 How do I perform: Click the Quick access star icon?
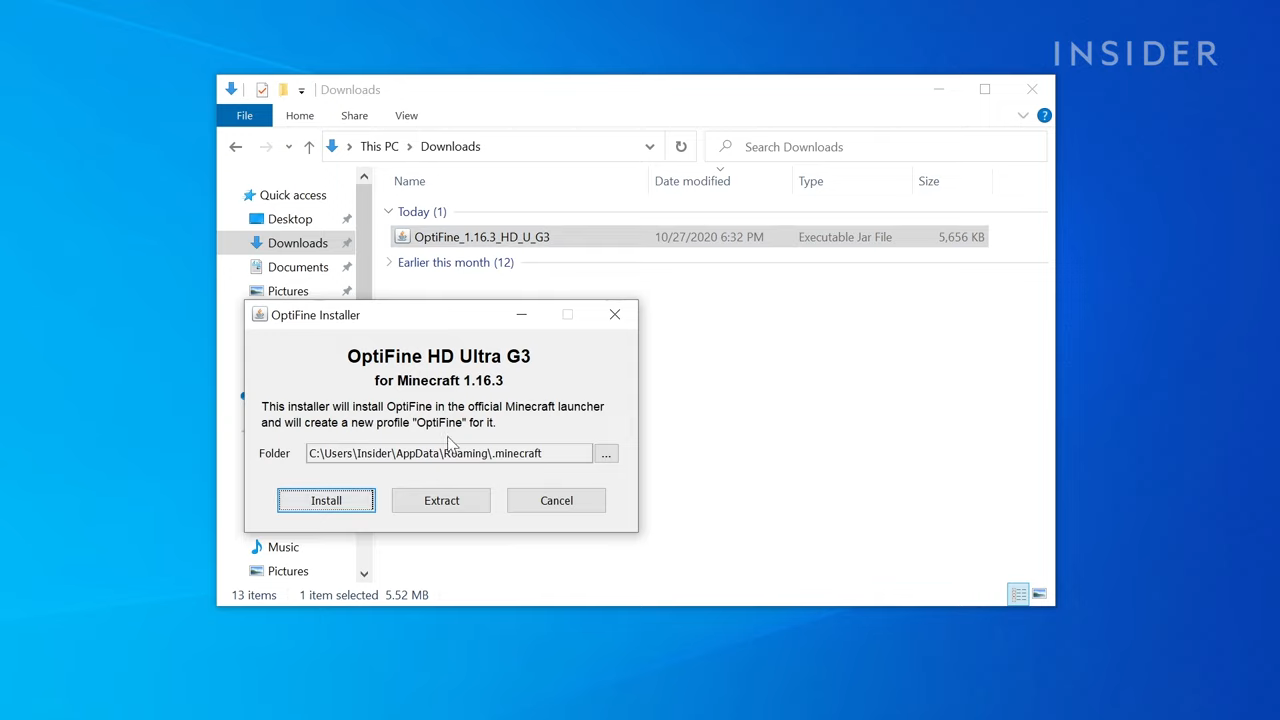tap(249, 195)
